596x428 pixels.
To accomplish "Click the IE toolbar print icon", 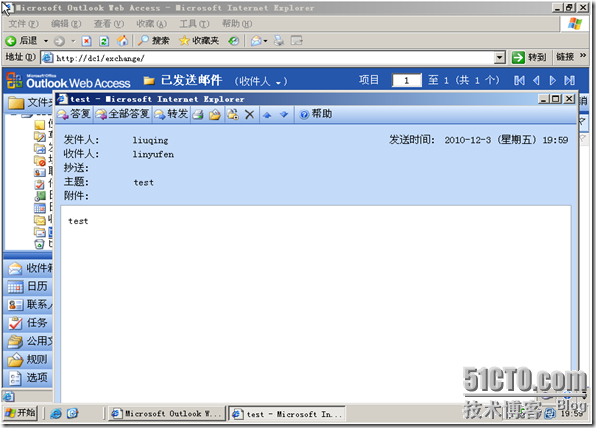I will 279,41.
